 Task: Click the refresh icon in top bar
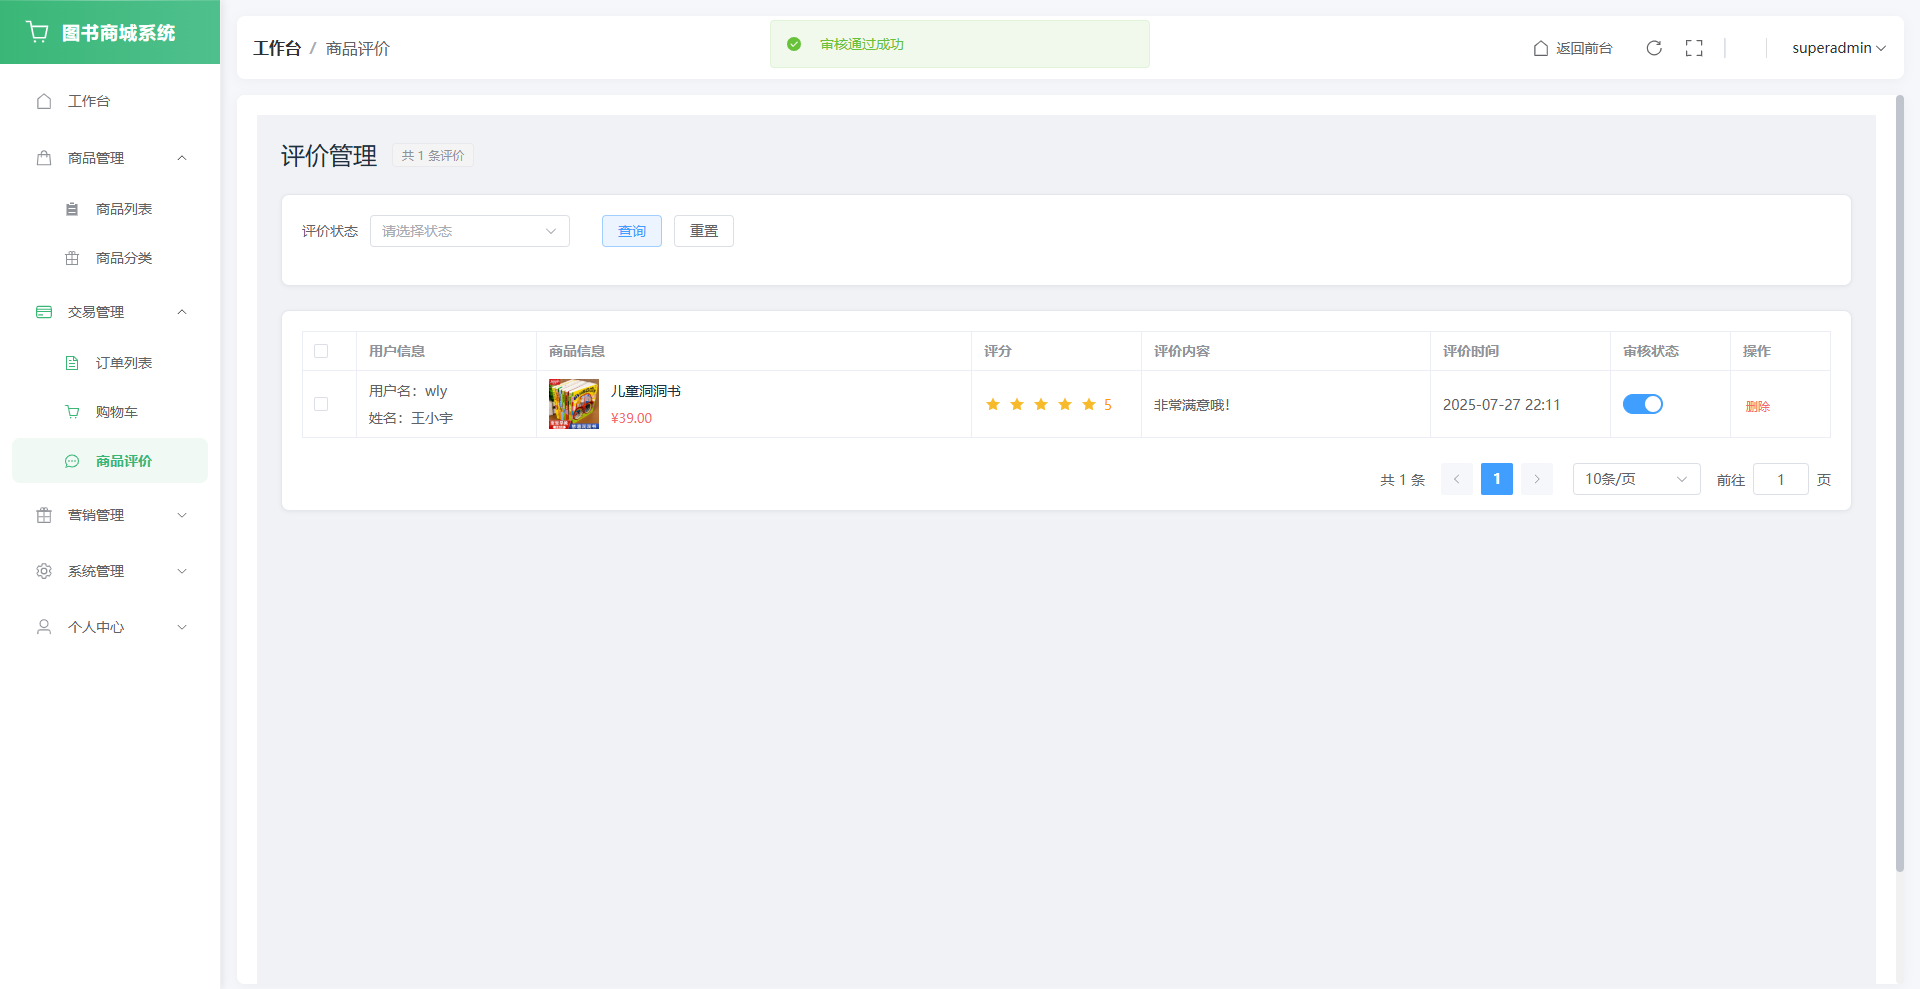click(x=1654, y=48)
